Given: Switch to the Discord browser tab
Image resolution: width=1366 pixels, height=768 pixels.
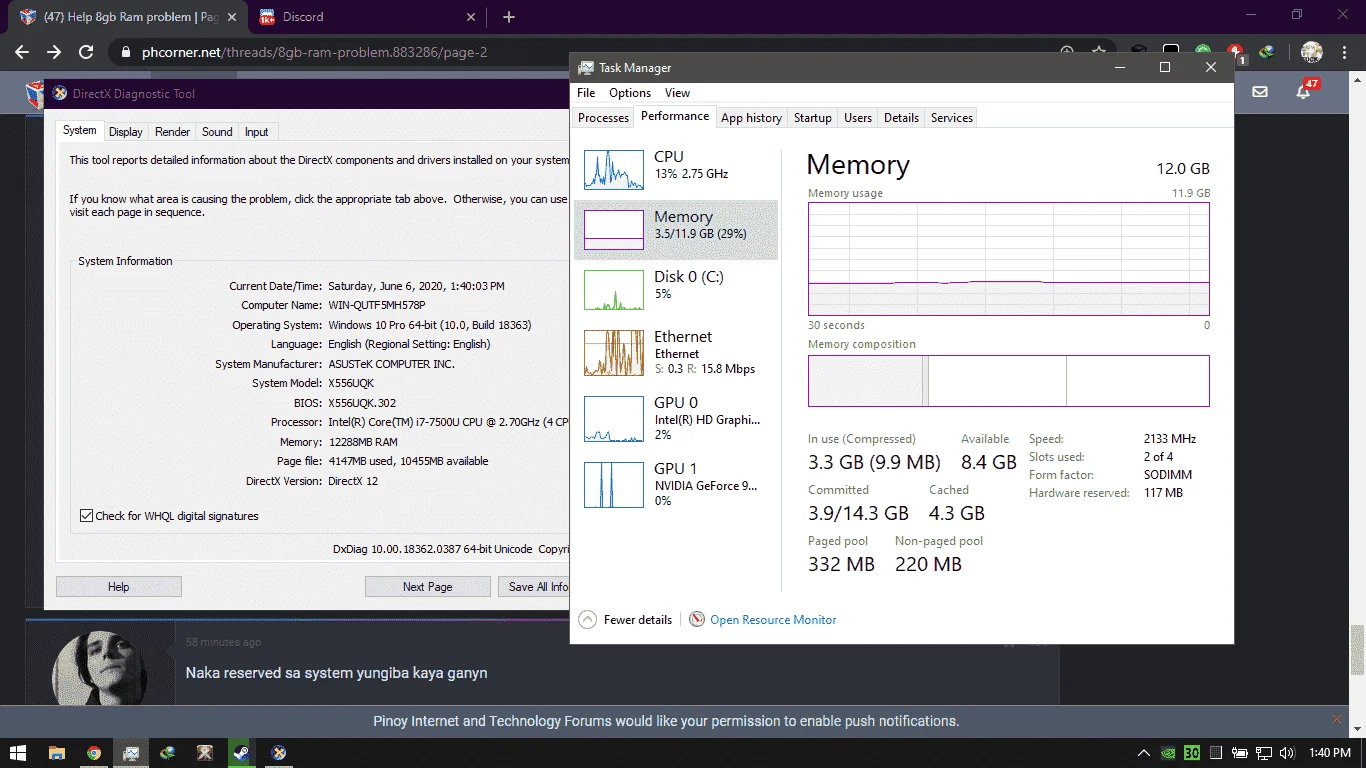Looking at the screenshot, I should [x=366, y=17].
